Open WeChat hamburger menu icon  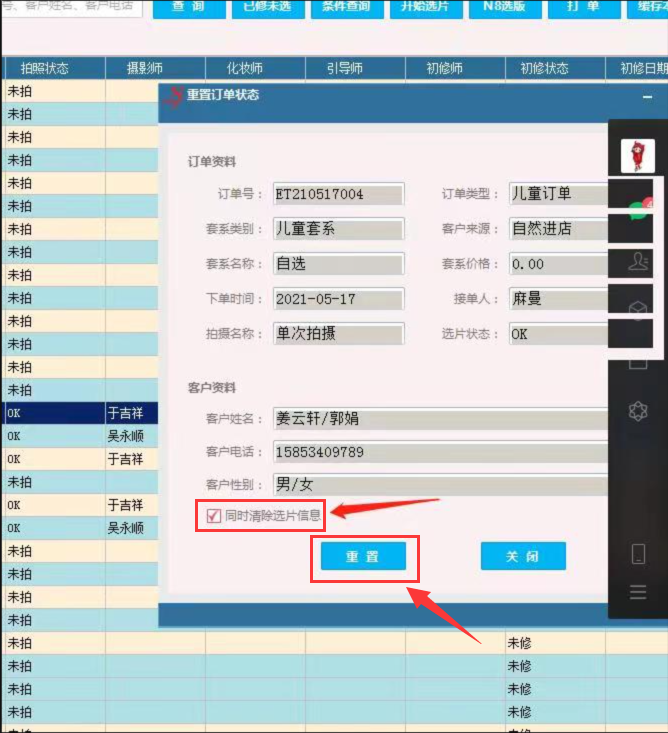(x=638, y=592)
